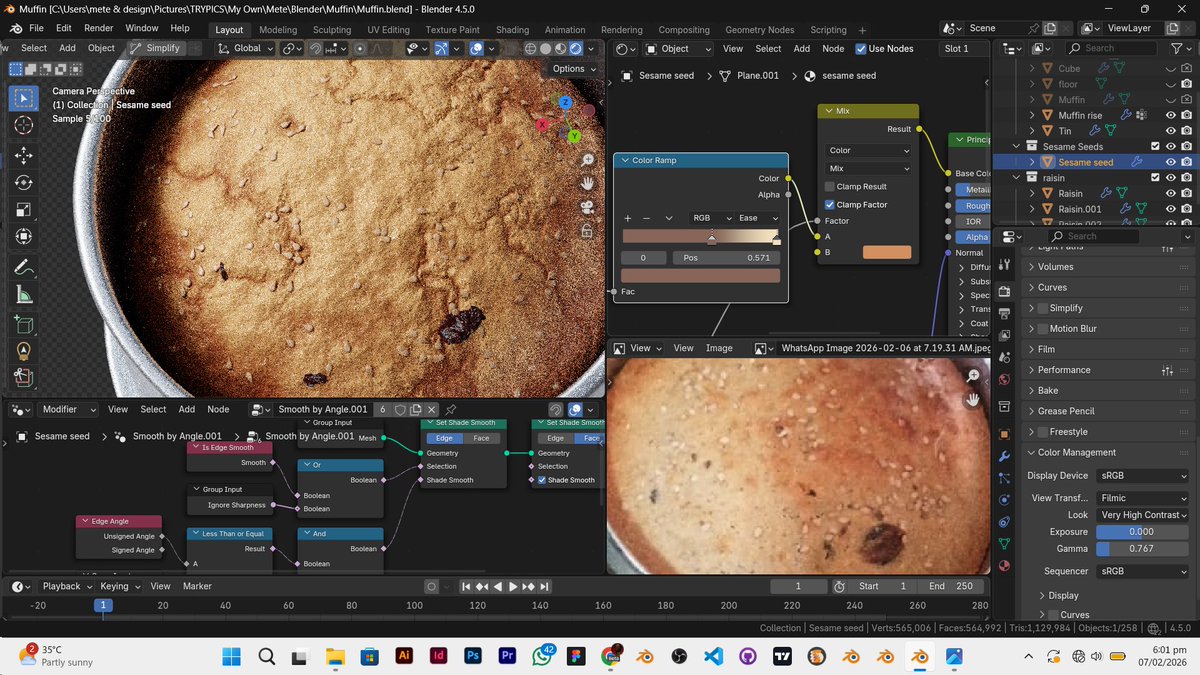Image resolution: width=1200 pixels, height=675 pixels.
Task: Click the Color Ramp Pos value field
Action: [726, 257]
